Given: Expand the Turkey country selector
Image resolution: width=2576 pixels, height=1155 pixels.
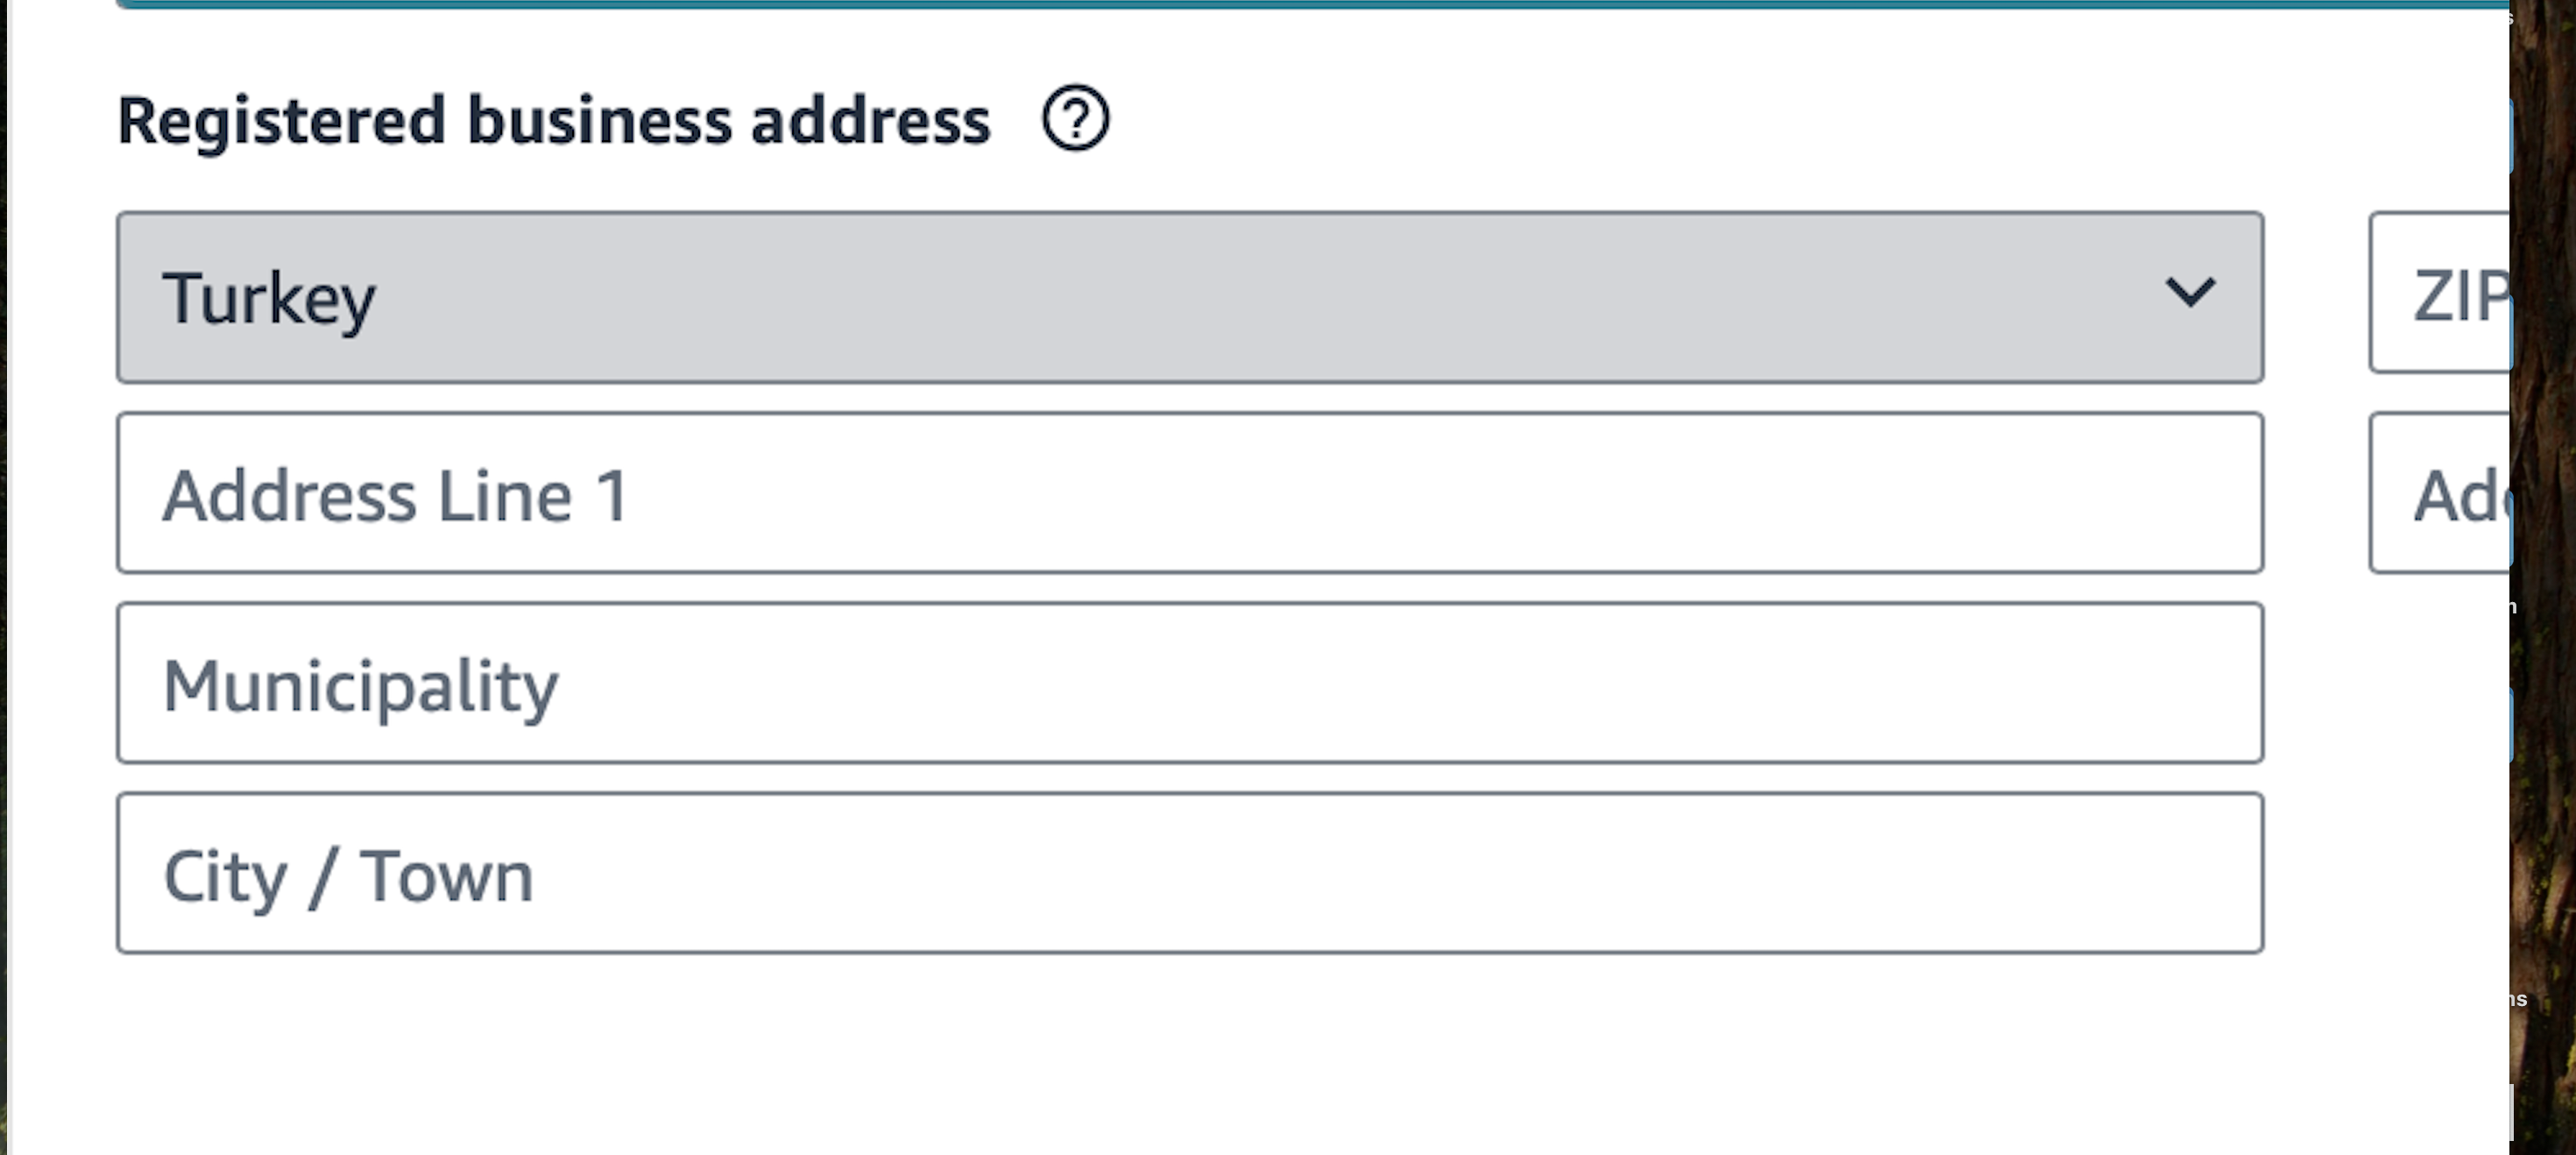Looking at the screenshot, I should click(x=1190, y=297).
